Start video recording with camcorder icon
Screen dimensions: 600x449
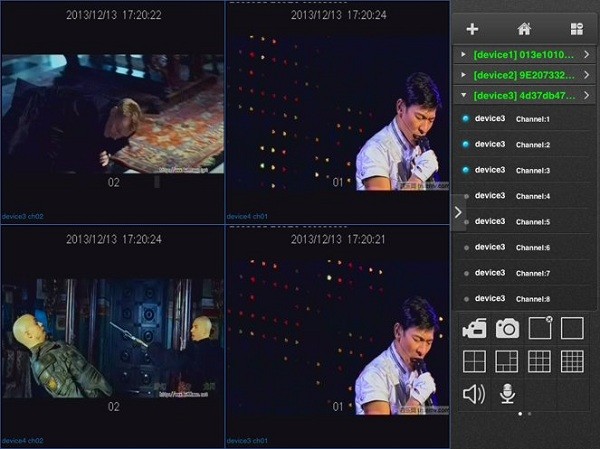click(474, 328)
